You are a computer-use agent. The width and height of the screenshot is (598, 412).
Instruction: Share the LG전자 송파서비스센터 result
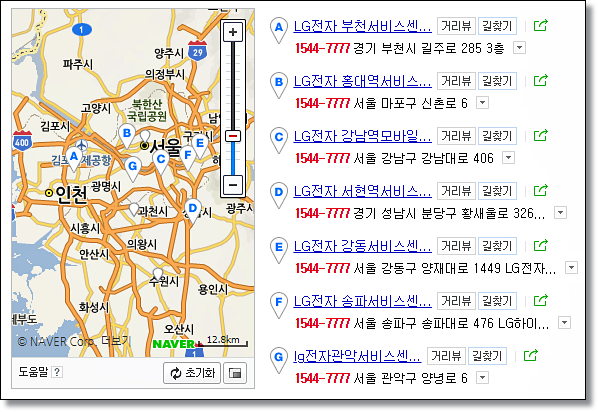point(541,301)
